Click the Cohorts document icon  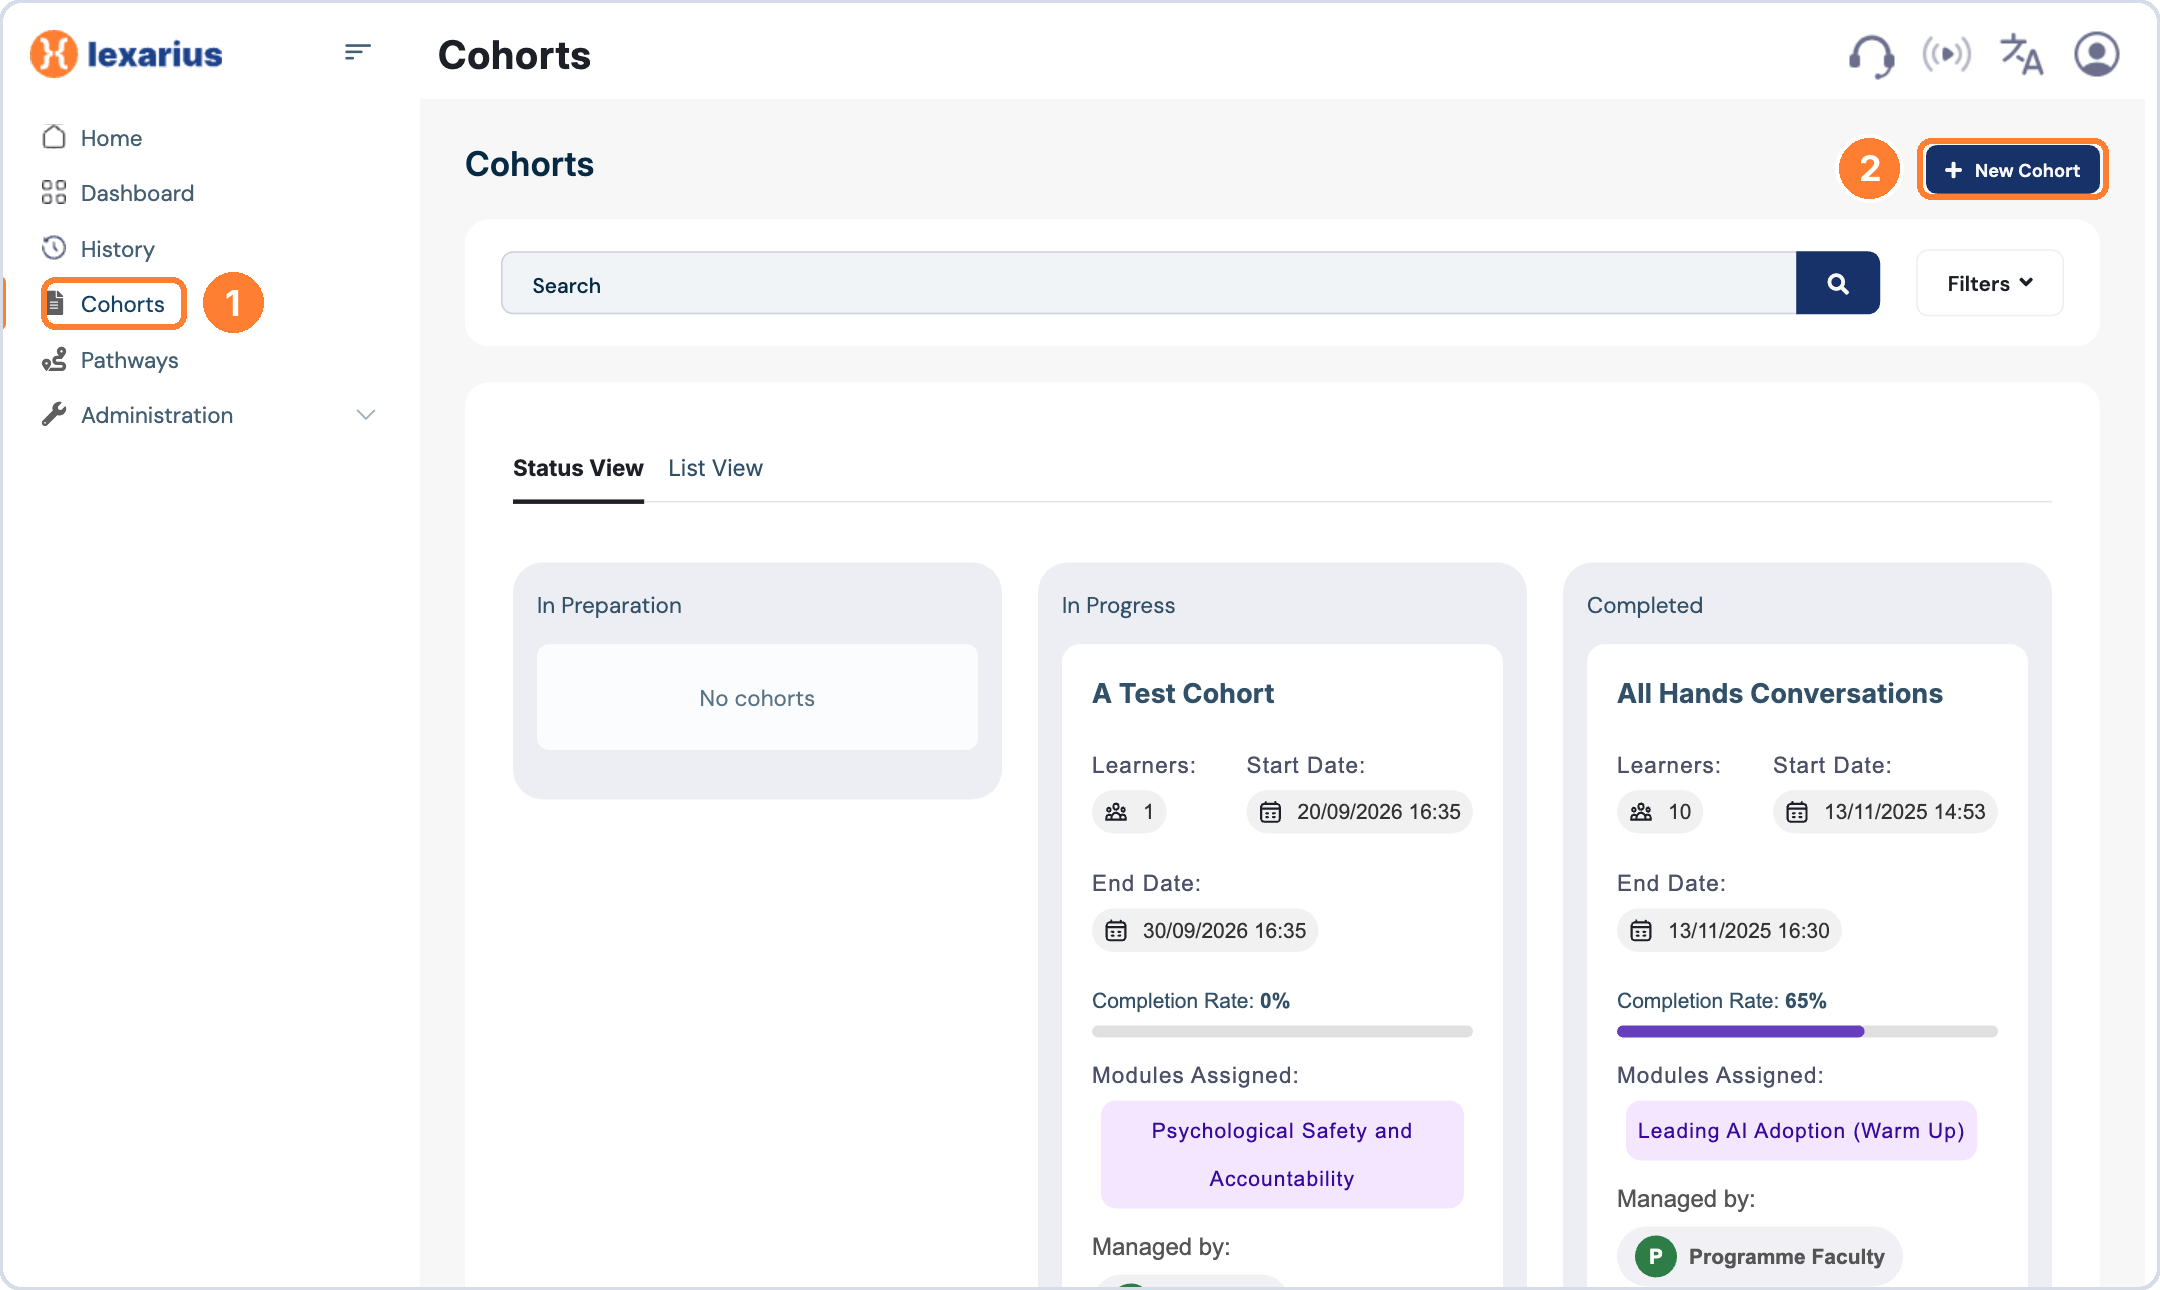tap(56, 303)
